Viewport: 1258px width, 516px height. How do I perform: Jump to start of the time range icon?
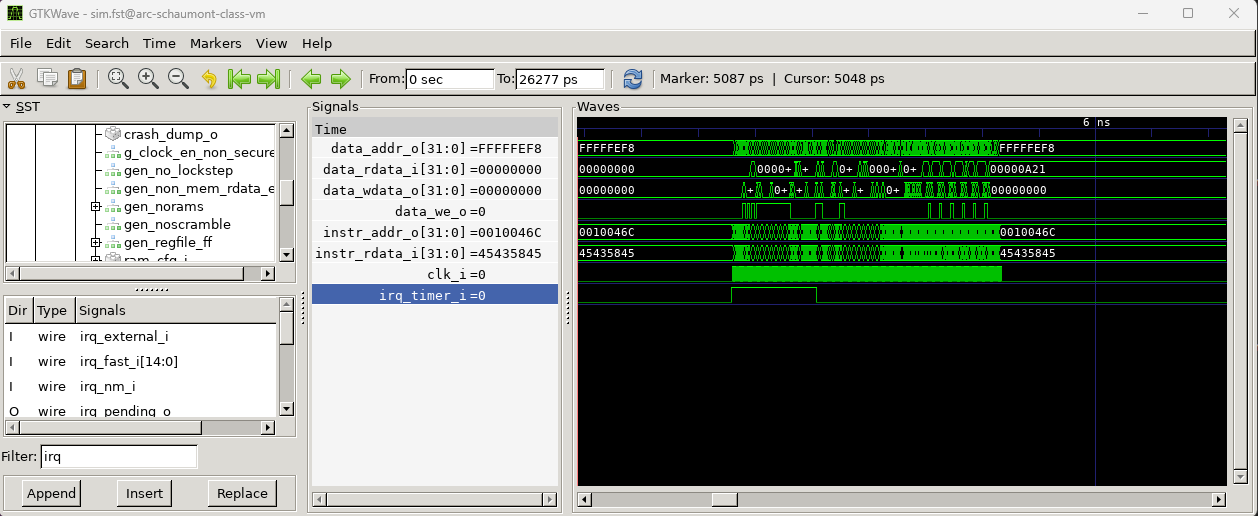coord(239,78)
